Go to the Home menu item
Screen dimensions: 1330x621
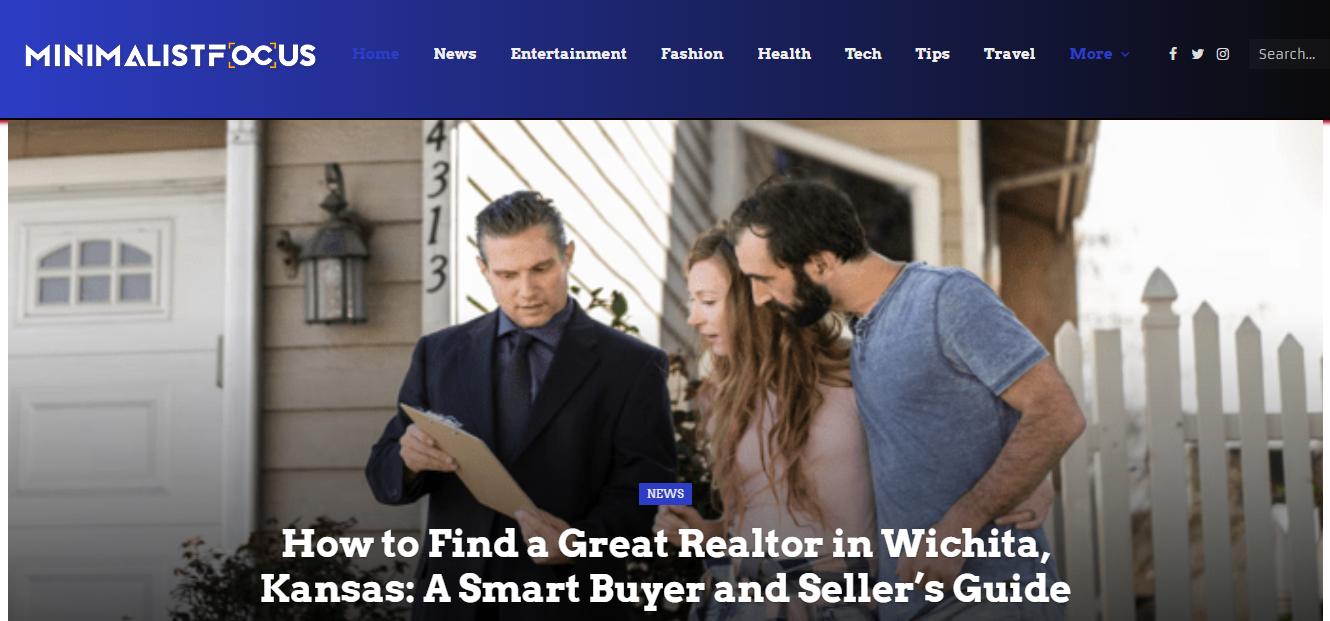[376, 54]
